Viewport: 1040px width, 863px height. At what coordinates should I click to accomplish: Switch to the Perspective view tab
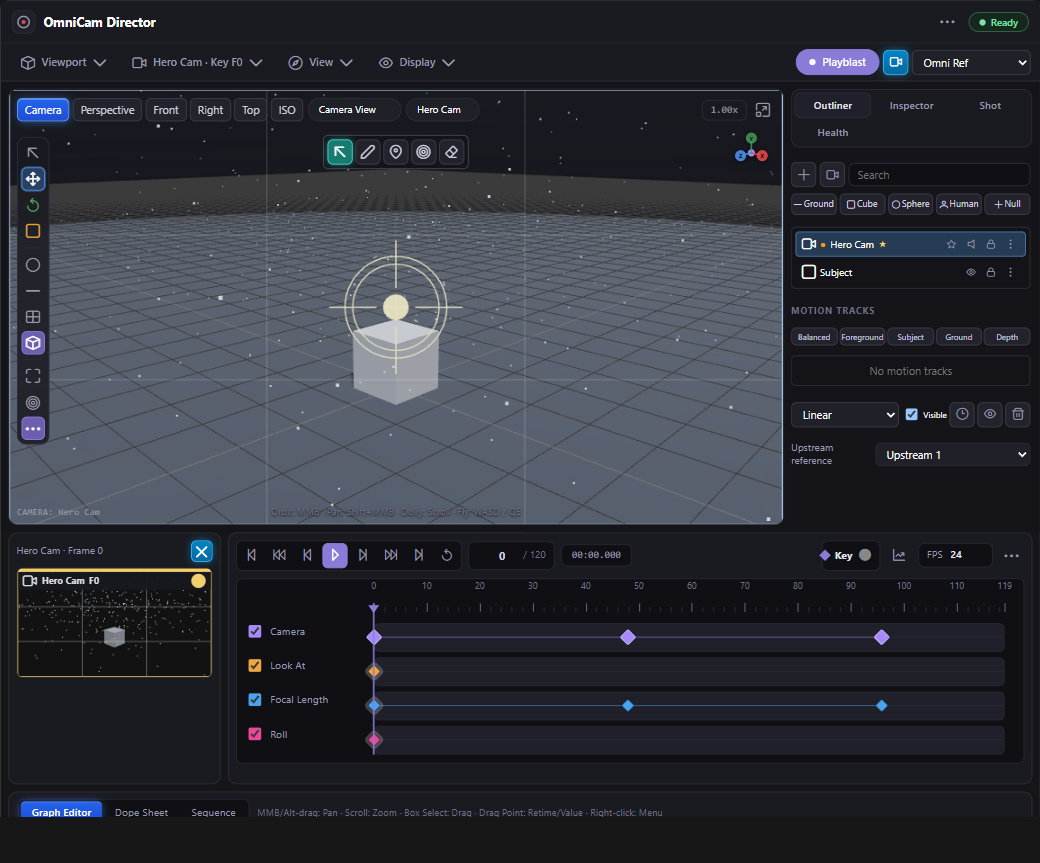tap(107, 110)
